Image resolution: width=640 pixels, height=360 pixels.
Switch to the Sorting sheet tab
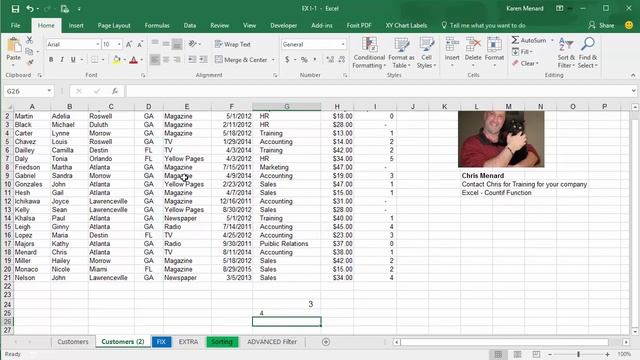coord(222,342)
